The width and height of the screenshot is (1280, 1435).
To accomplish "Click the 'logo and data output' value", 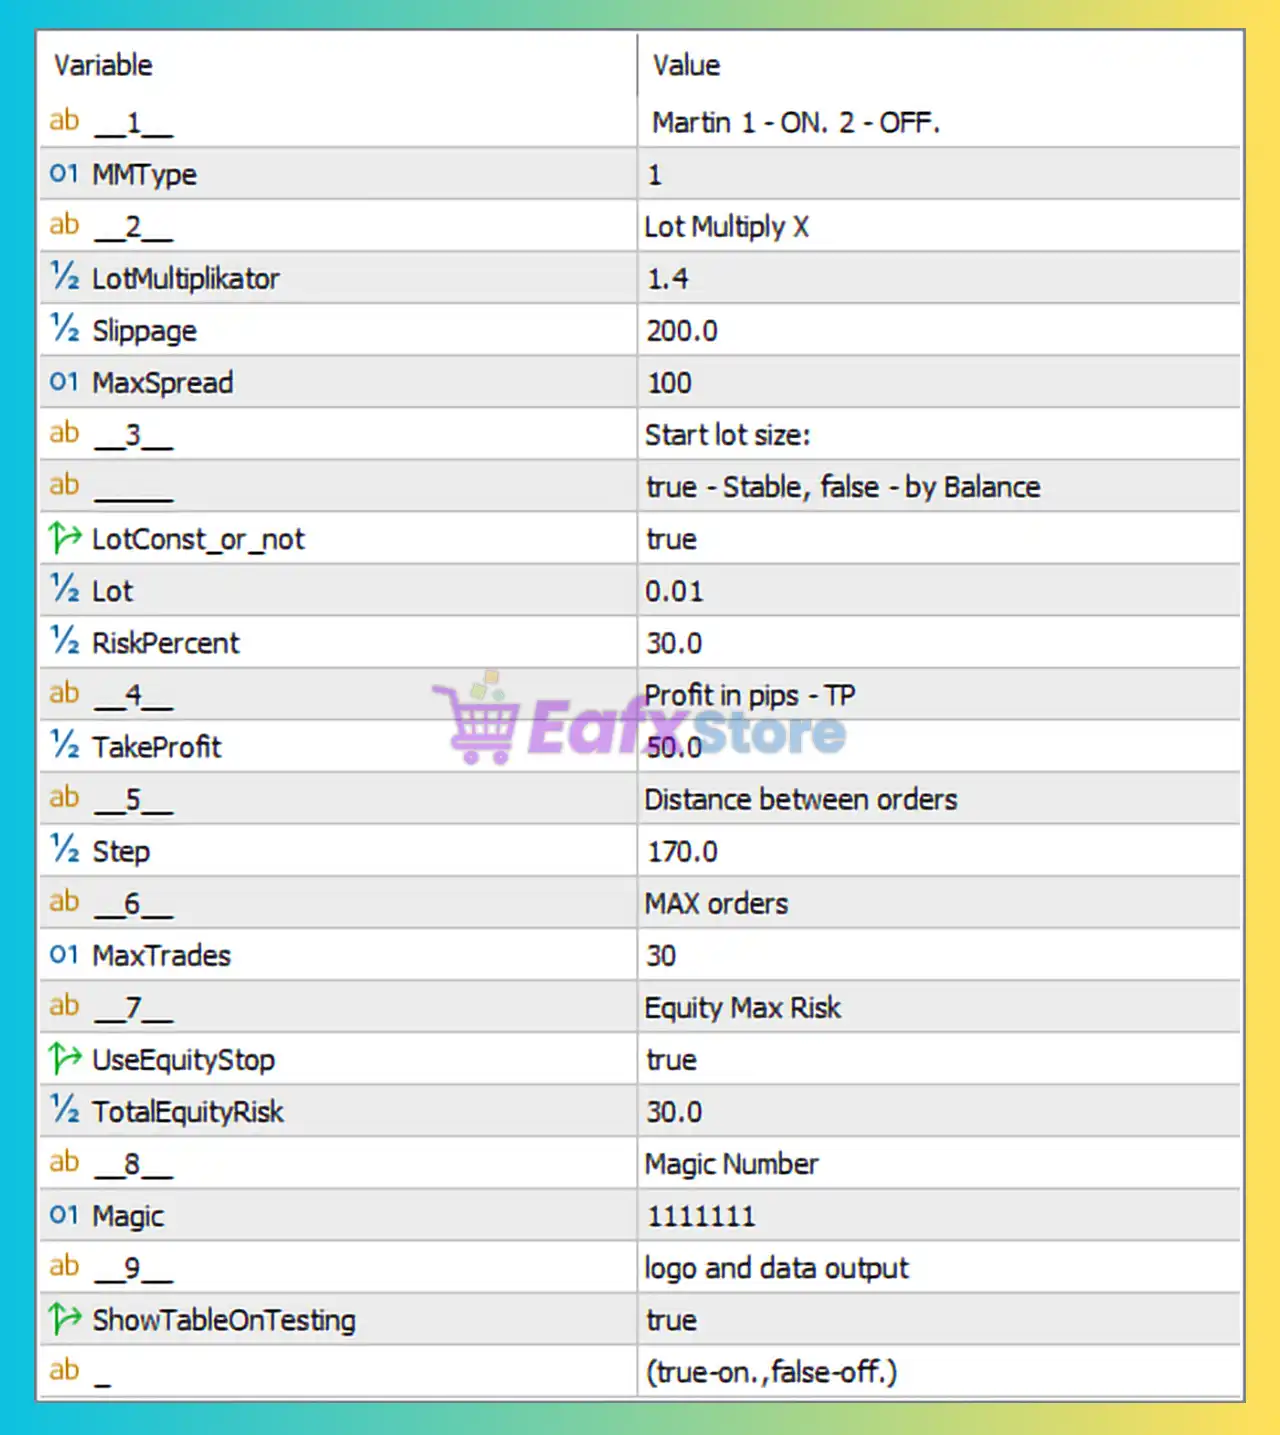I will 777,1268.
